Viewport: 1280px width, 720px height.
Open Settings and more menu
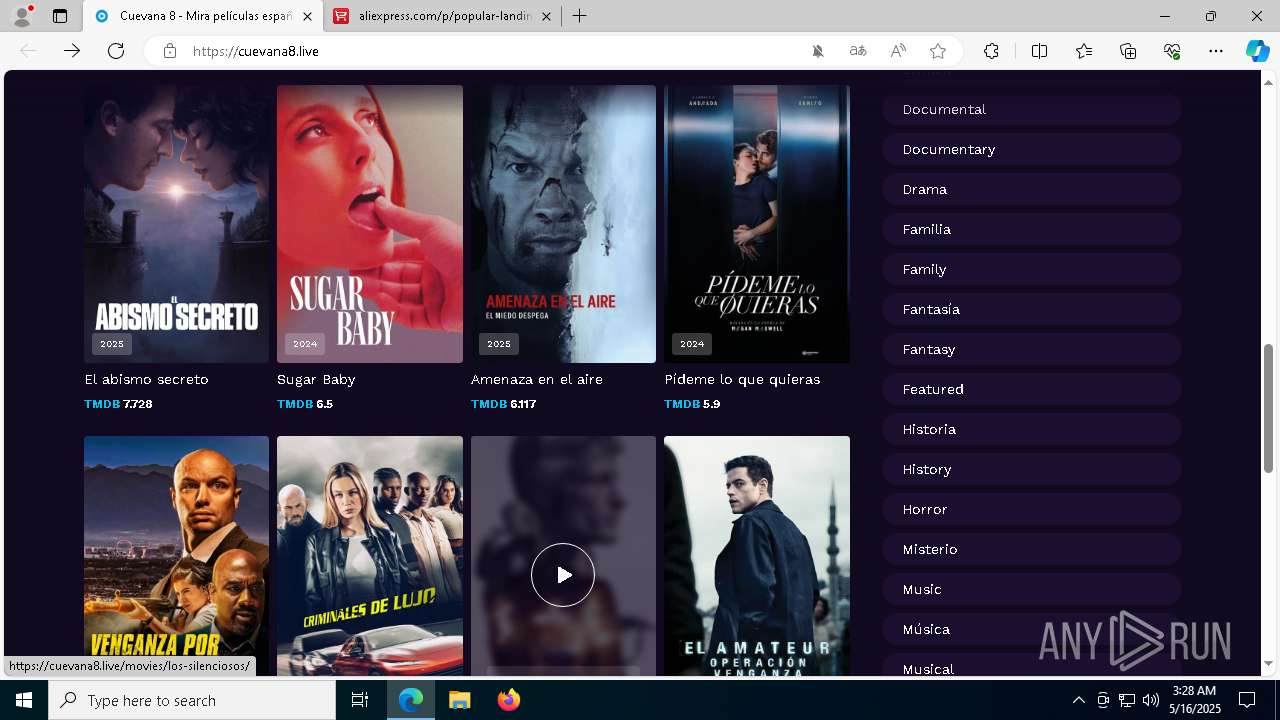tap(1216, 51)
